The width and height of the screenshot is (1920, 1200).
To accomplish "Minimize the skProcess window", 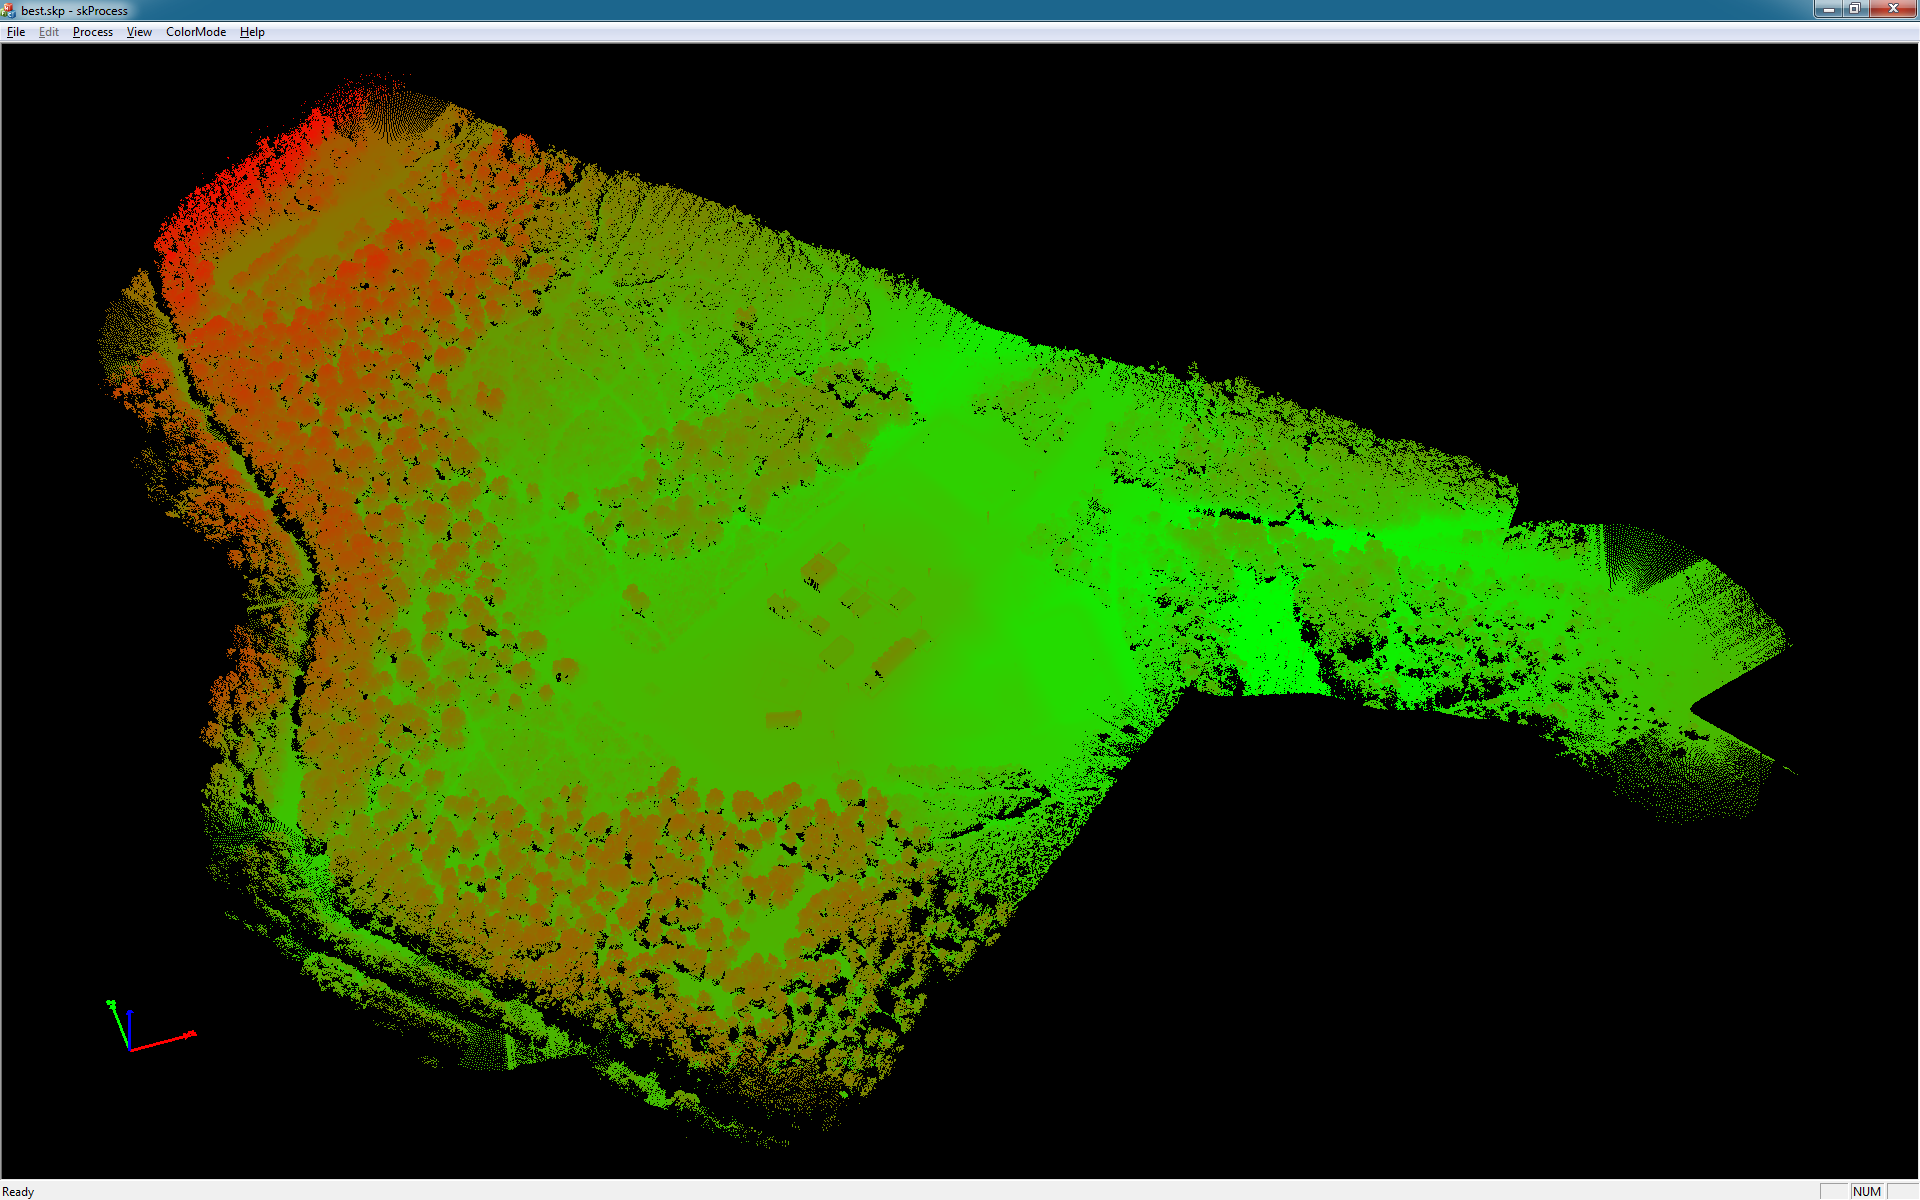I will coord(1828,9).
